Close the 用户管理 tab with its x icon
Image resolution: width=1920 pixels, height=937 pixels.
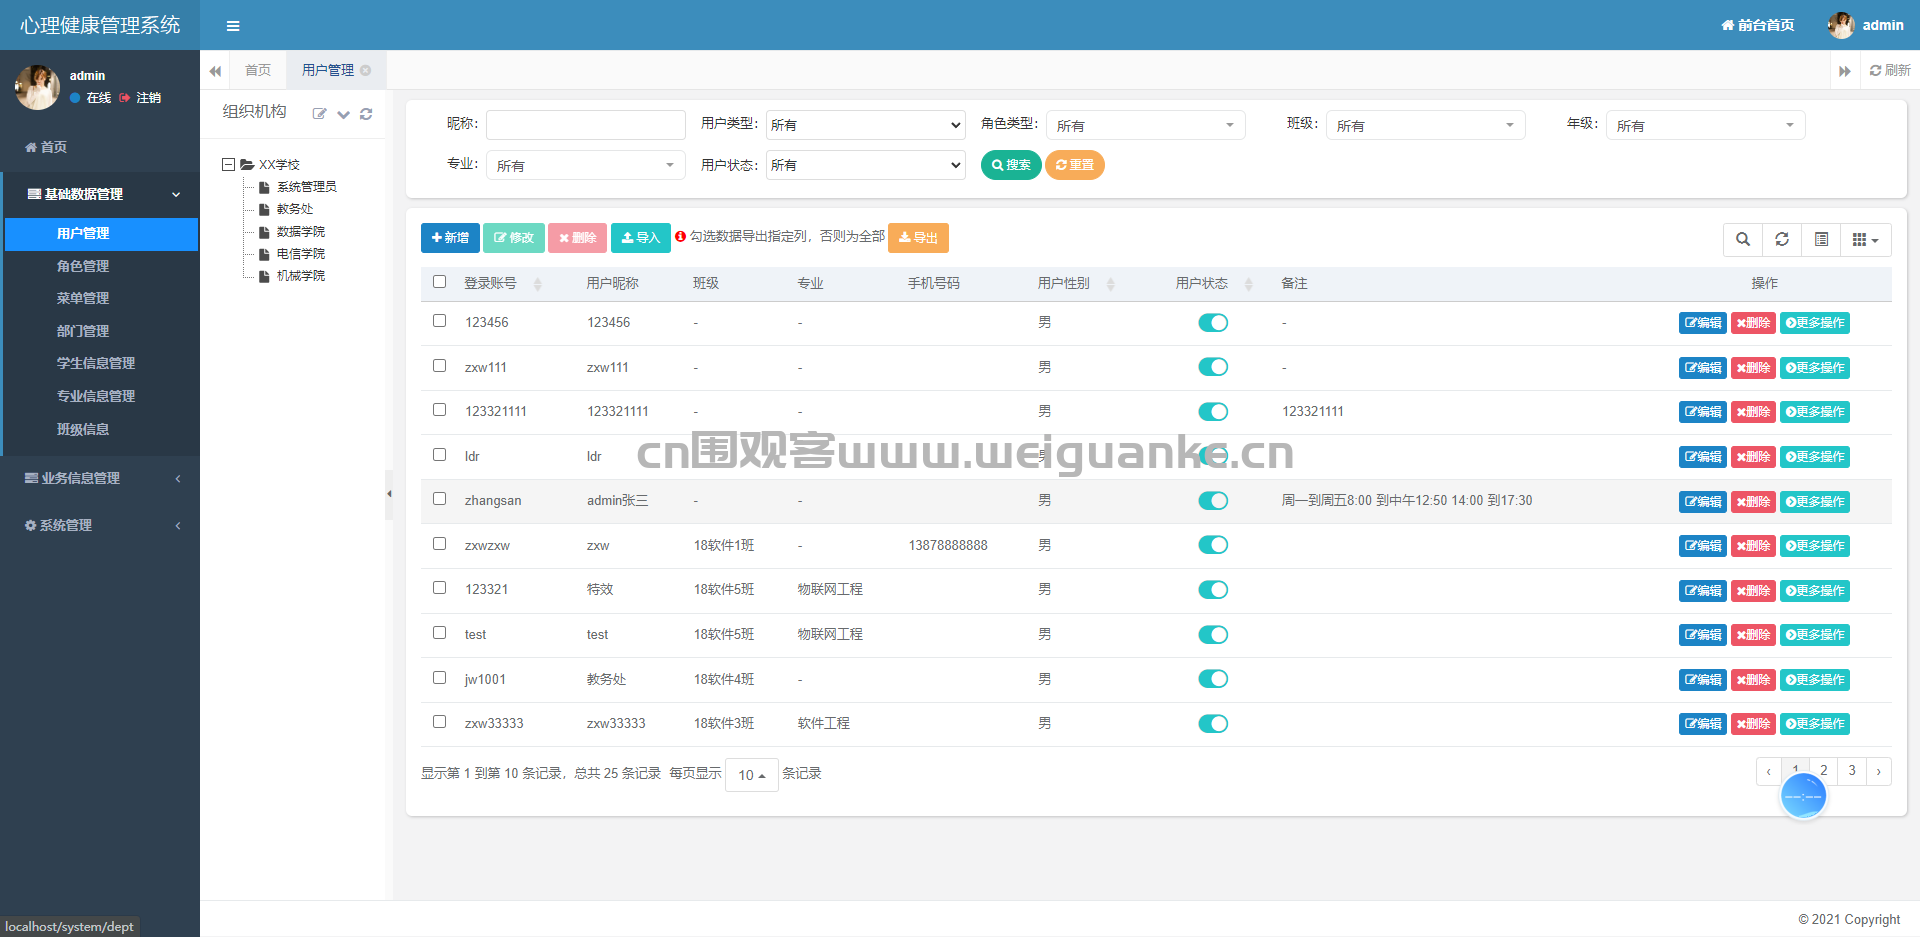[x=366, y=70]
